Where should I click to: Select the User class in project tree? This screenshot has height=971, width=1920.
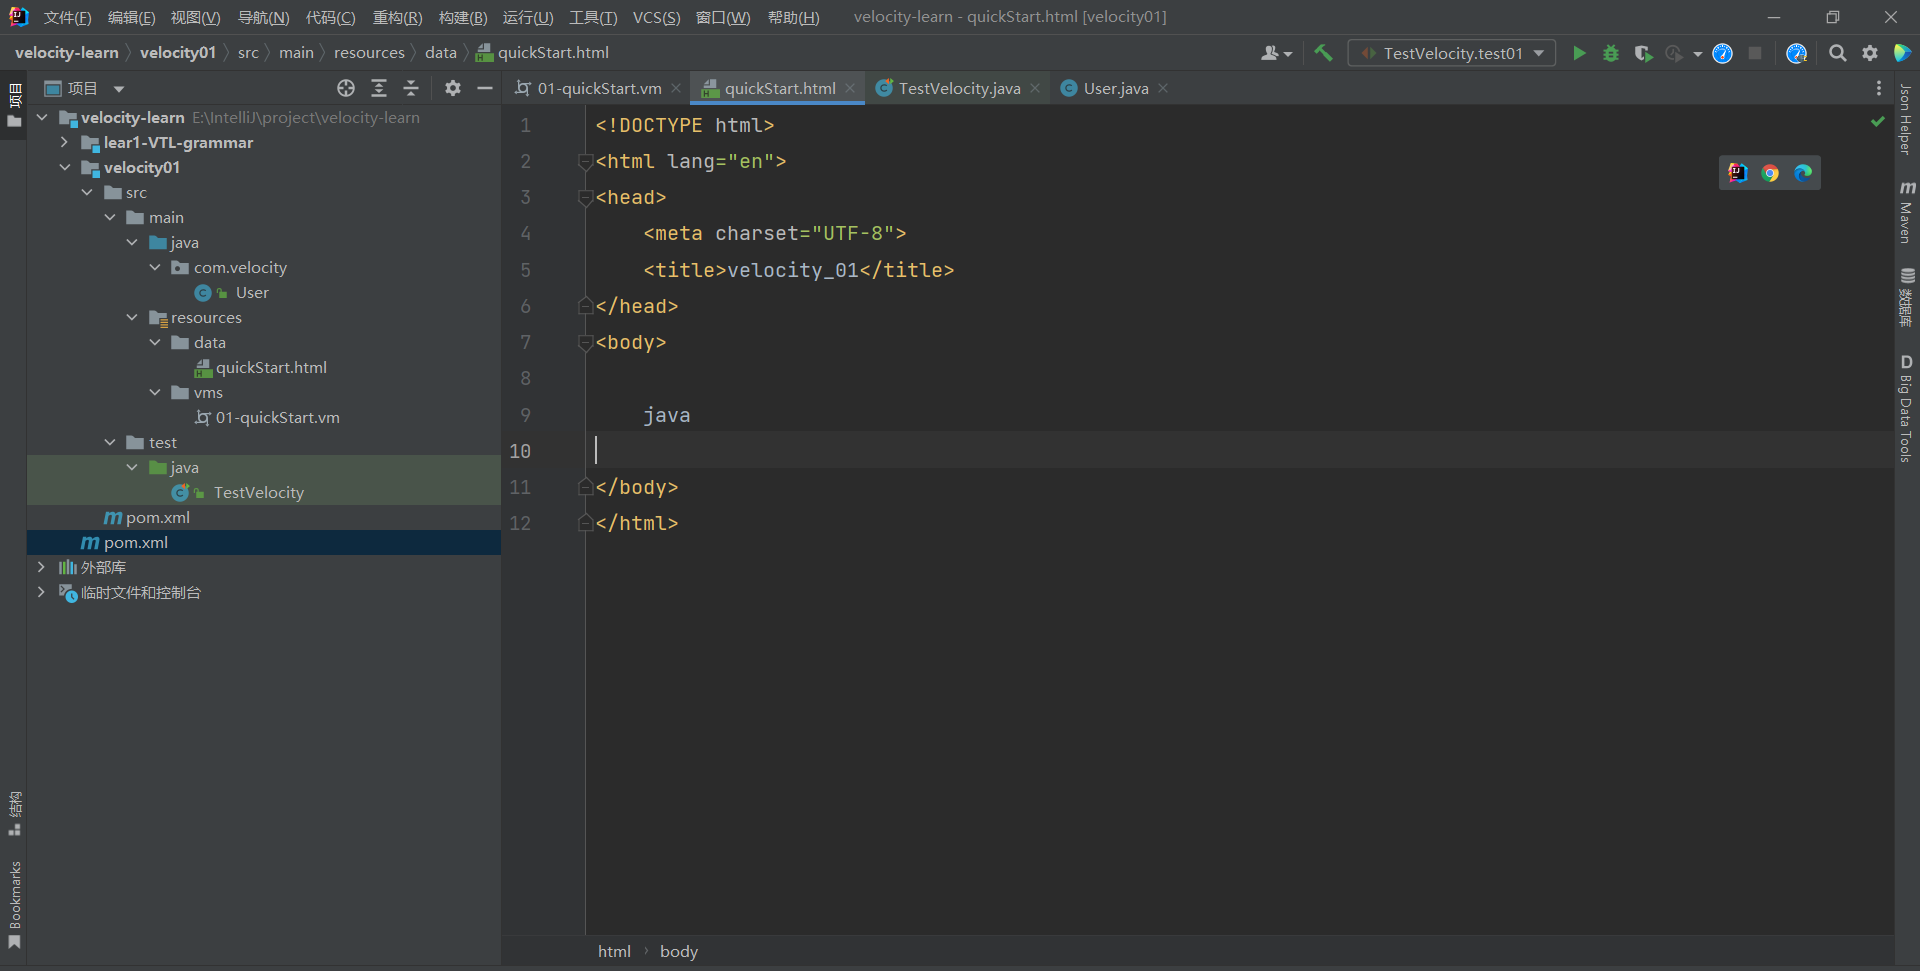click(252, 292)
